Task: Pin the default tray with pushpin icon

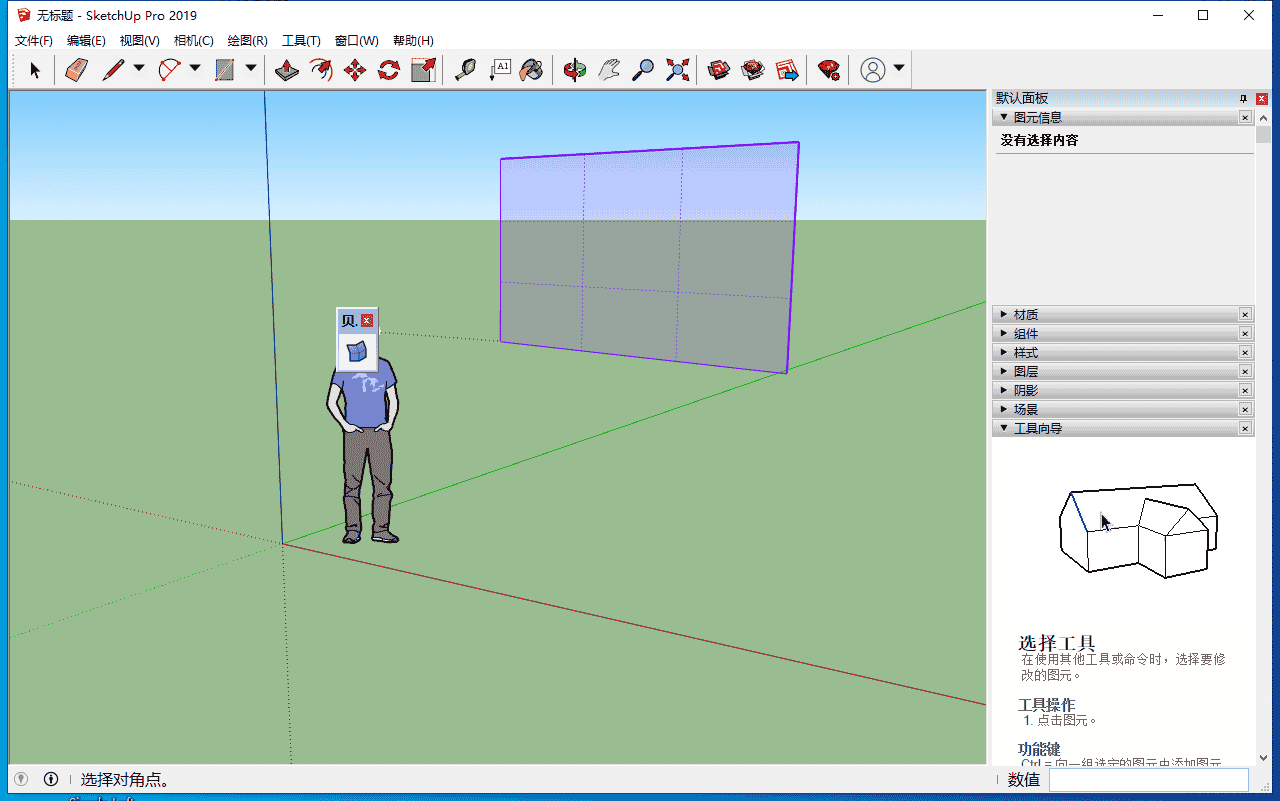Action: tap(1244, 98)
